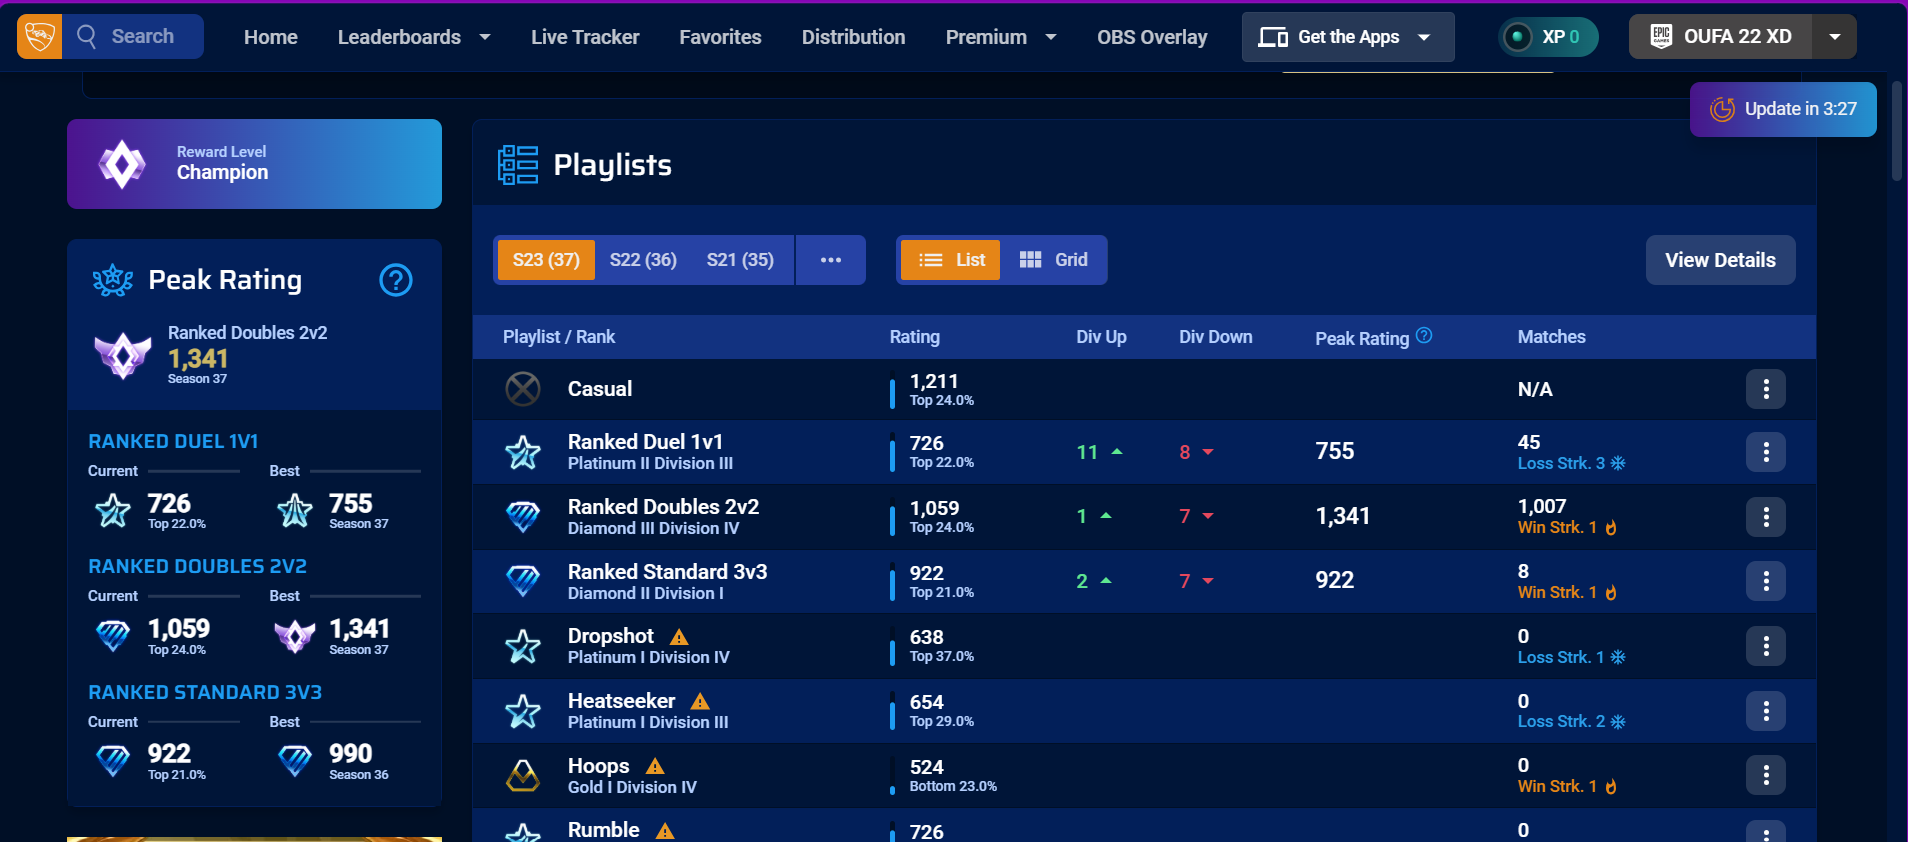Open the OBS Overlay page
1908x842 pixels.
tap(1152, 37)
